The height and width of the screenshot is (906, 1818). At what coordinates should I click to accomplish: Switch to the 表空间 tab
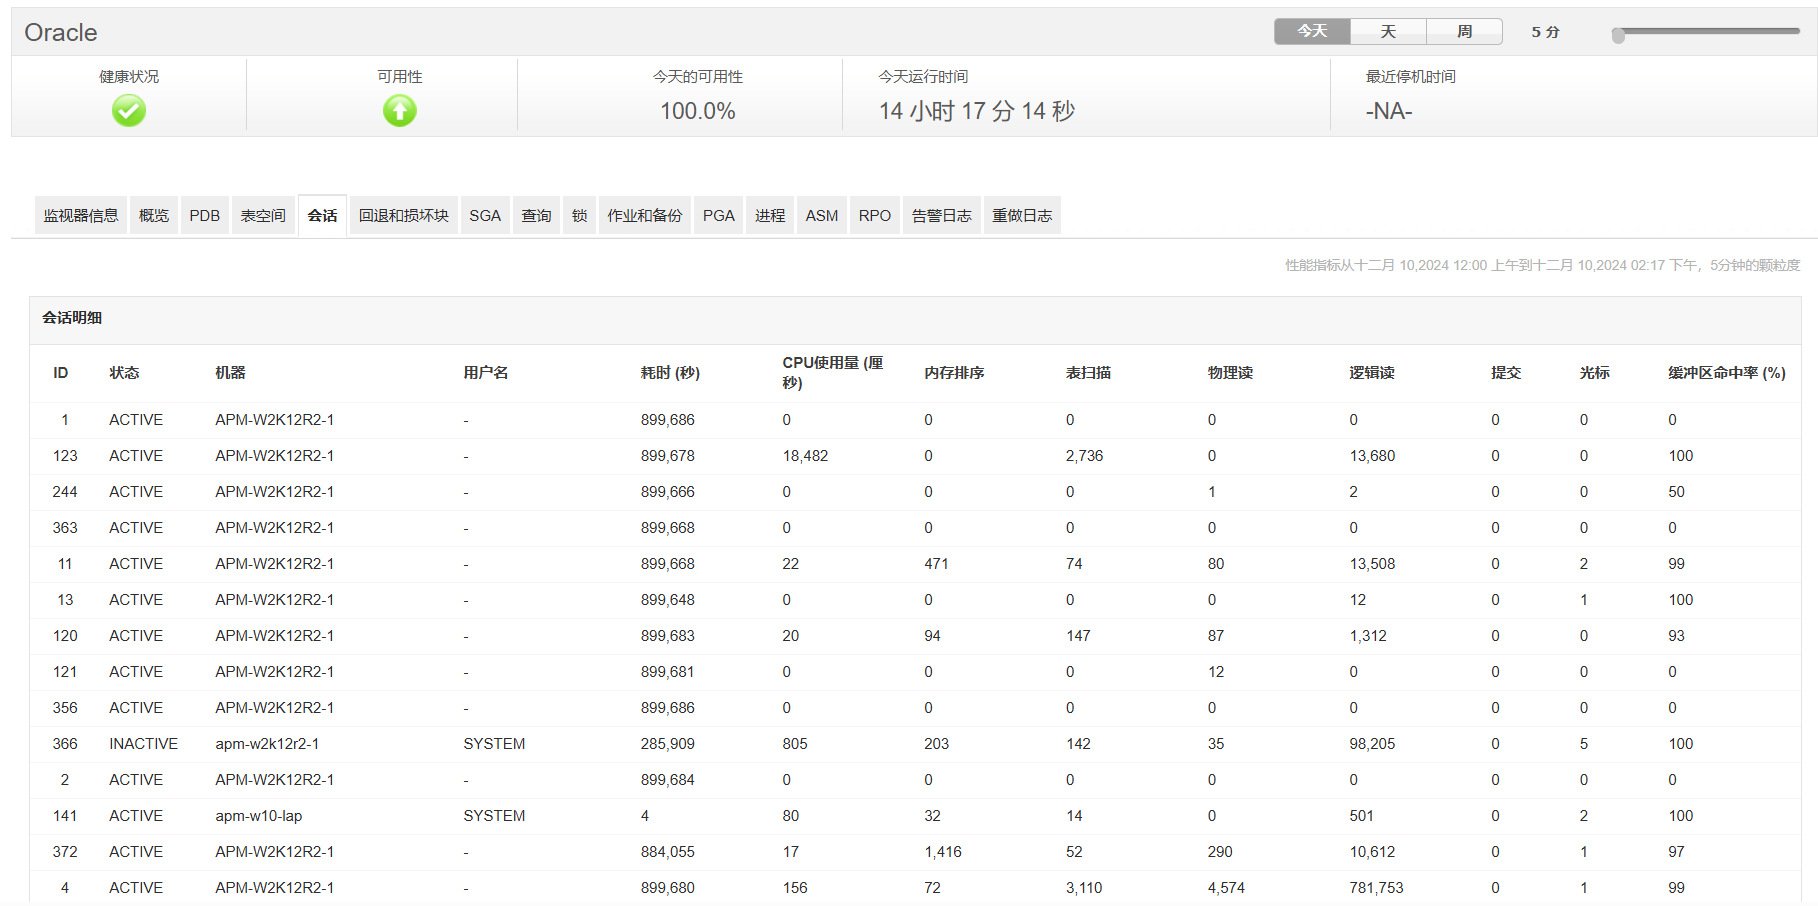[263, 216]
